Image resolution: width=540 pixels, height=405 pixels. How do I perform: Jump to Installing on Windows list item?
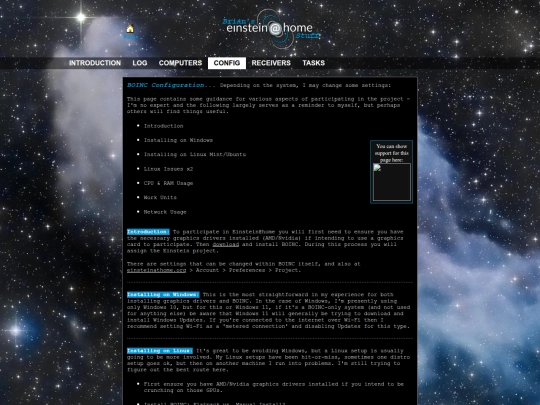[x=178, y=140]
